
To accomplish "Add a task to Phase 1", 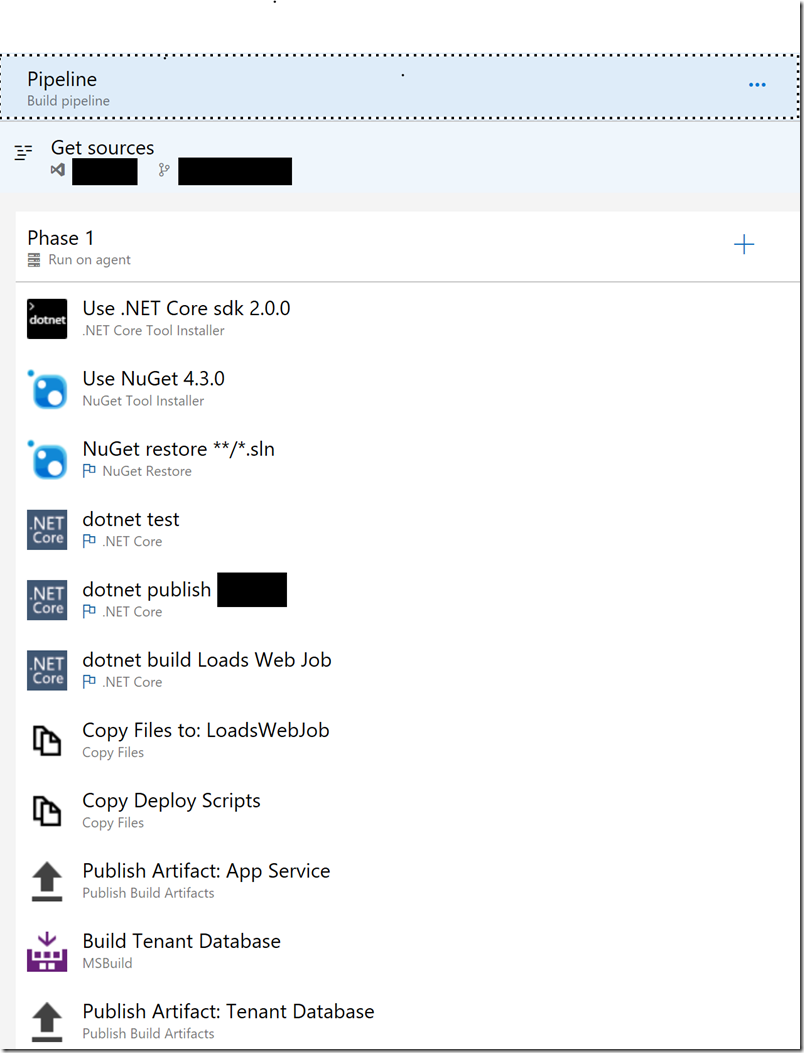I will (744, 244).
